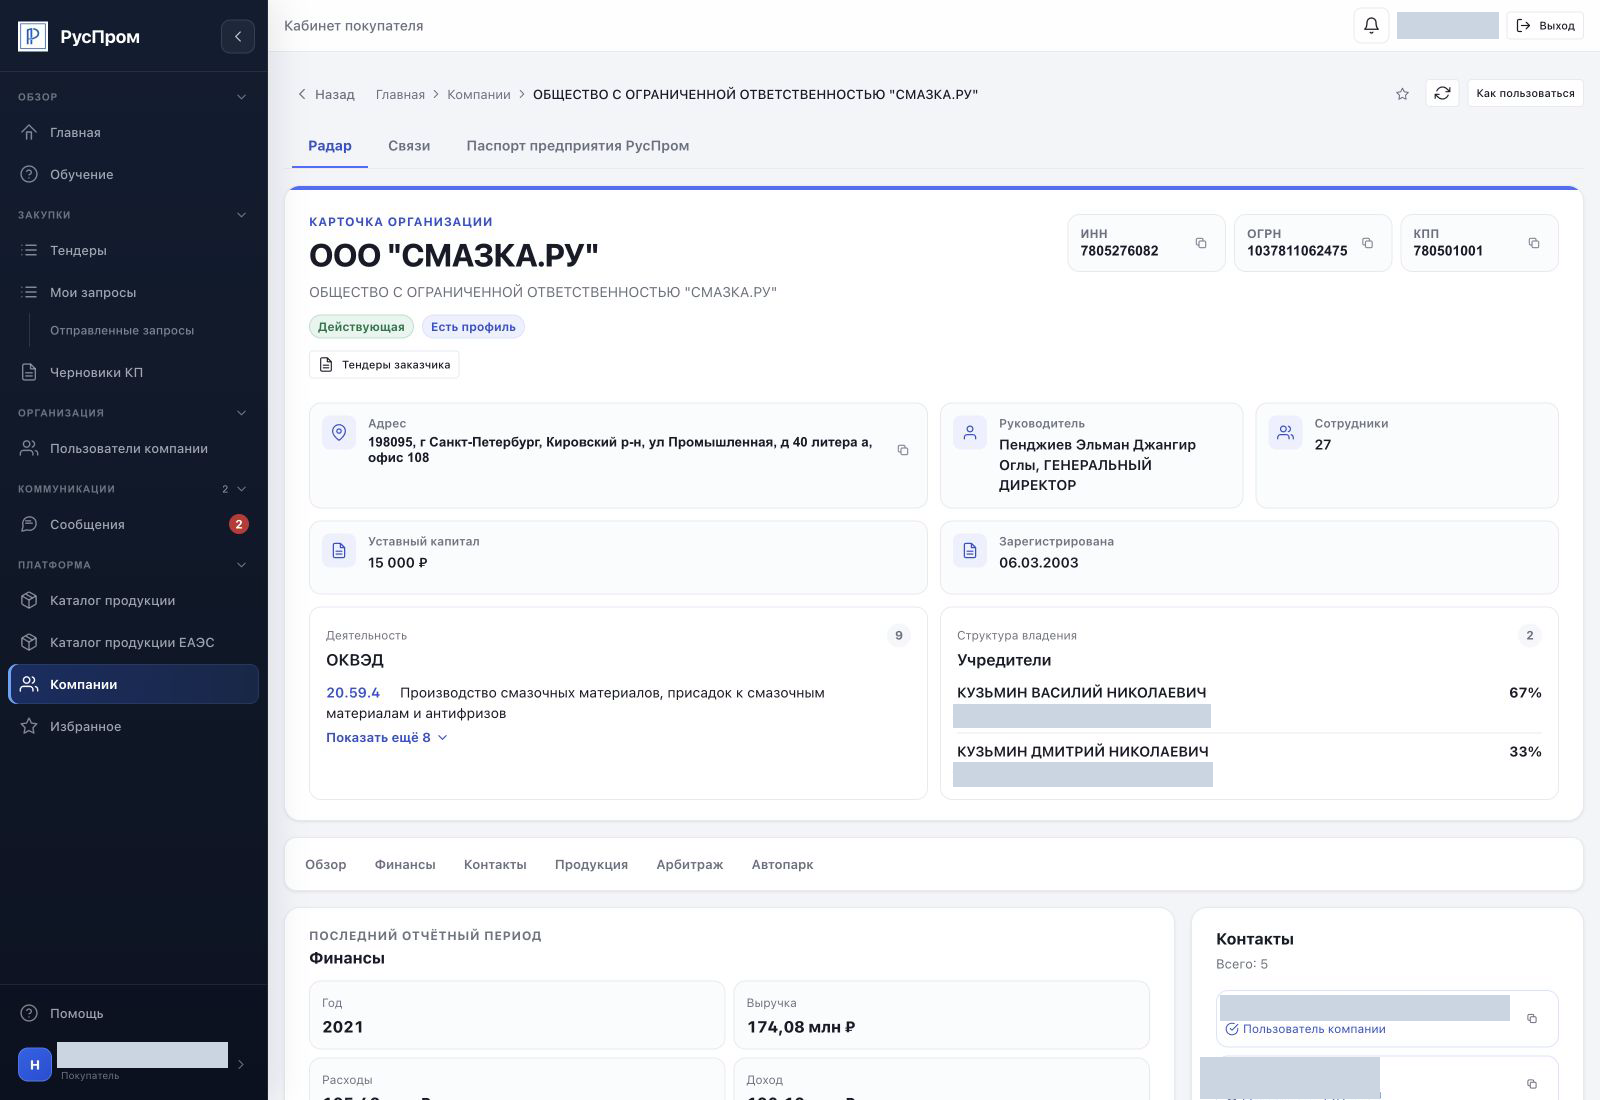Collapse the sidebar with the chevron button
The image size is (1600, 1100).
tap(238, 37)
